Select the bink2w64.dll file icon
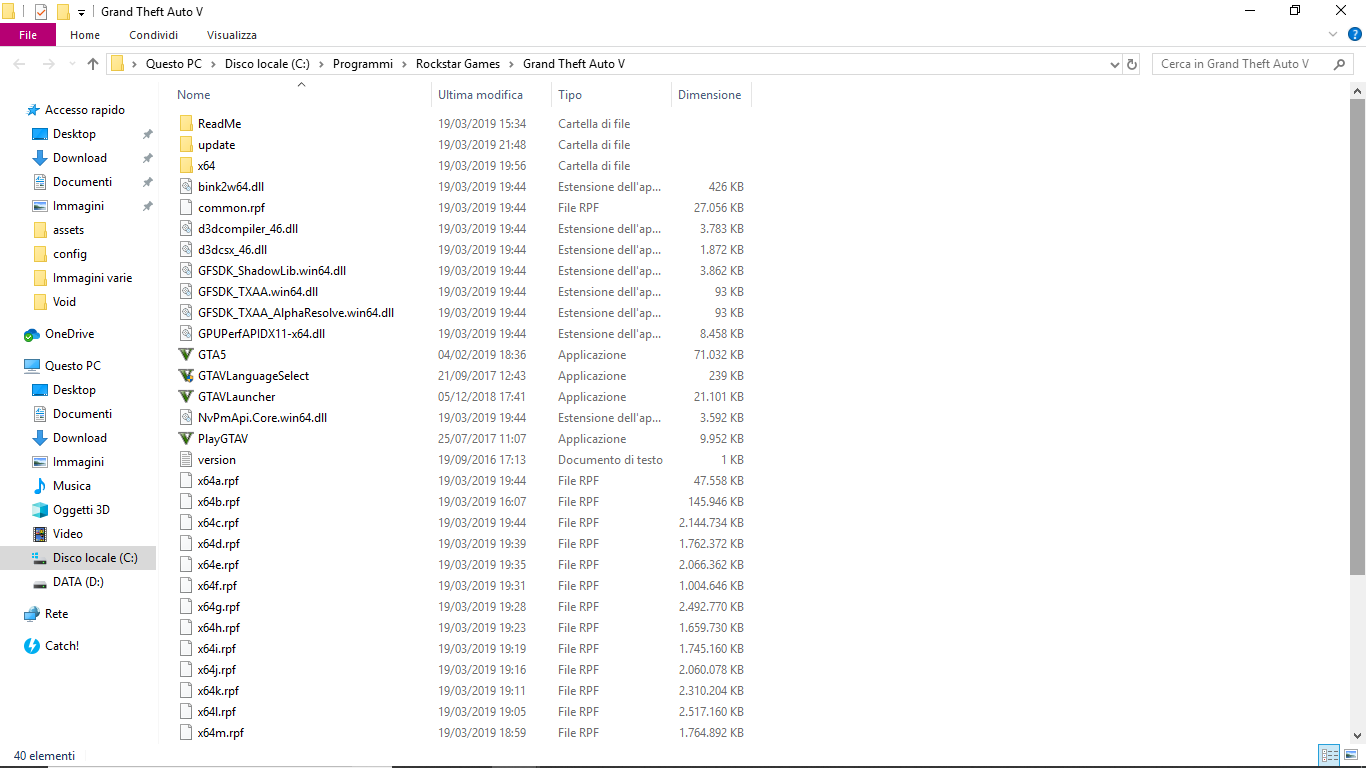The width and height of the screenshot is (1366, 768). [186, 187]
